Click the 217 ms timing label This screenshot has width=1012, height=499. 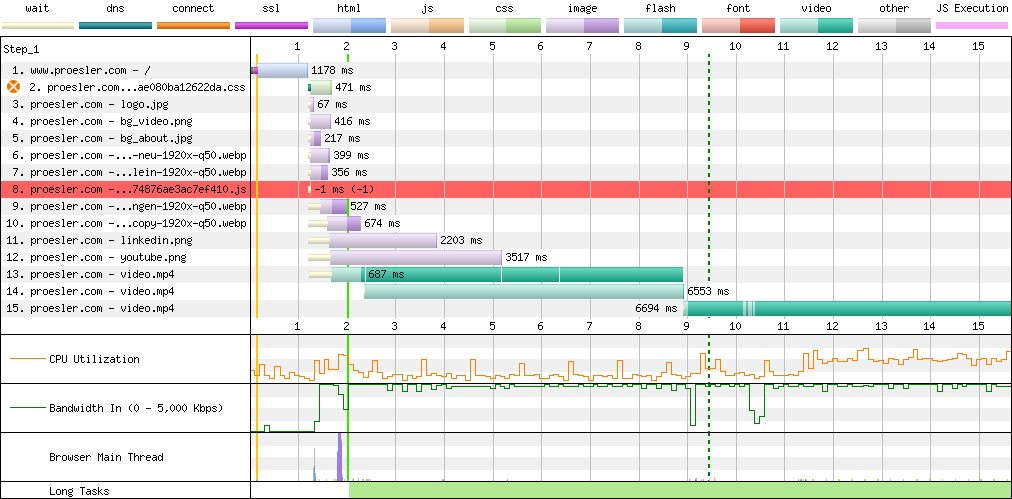point(342,138)
